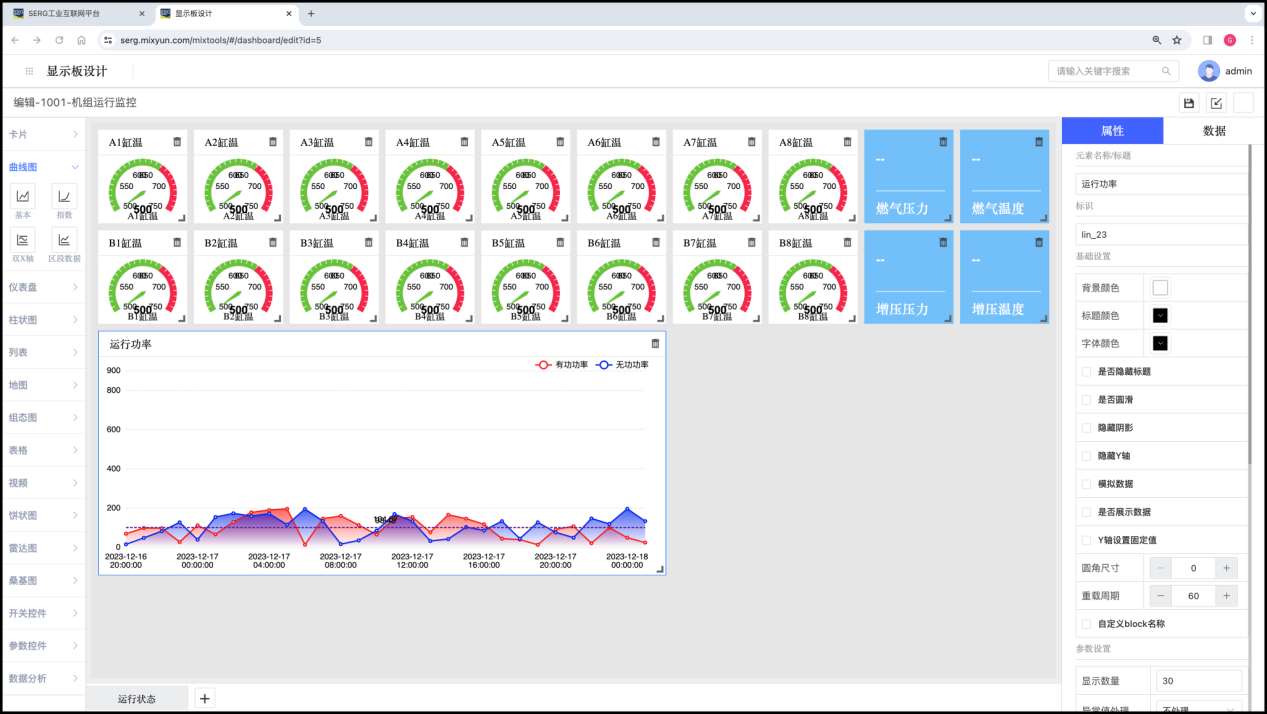Expand the 柱状图 category

point(43,320)
